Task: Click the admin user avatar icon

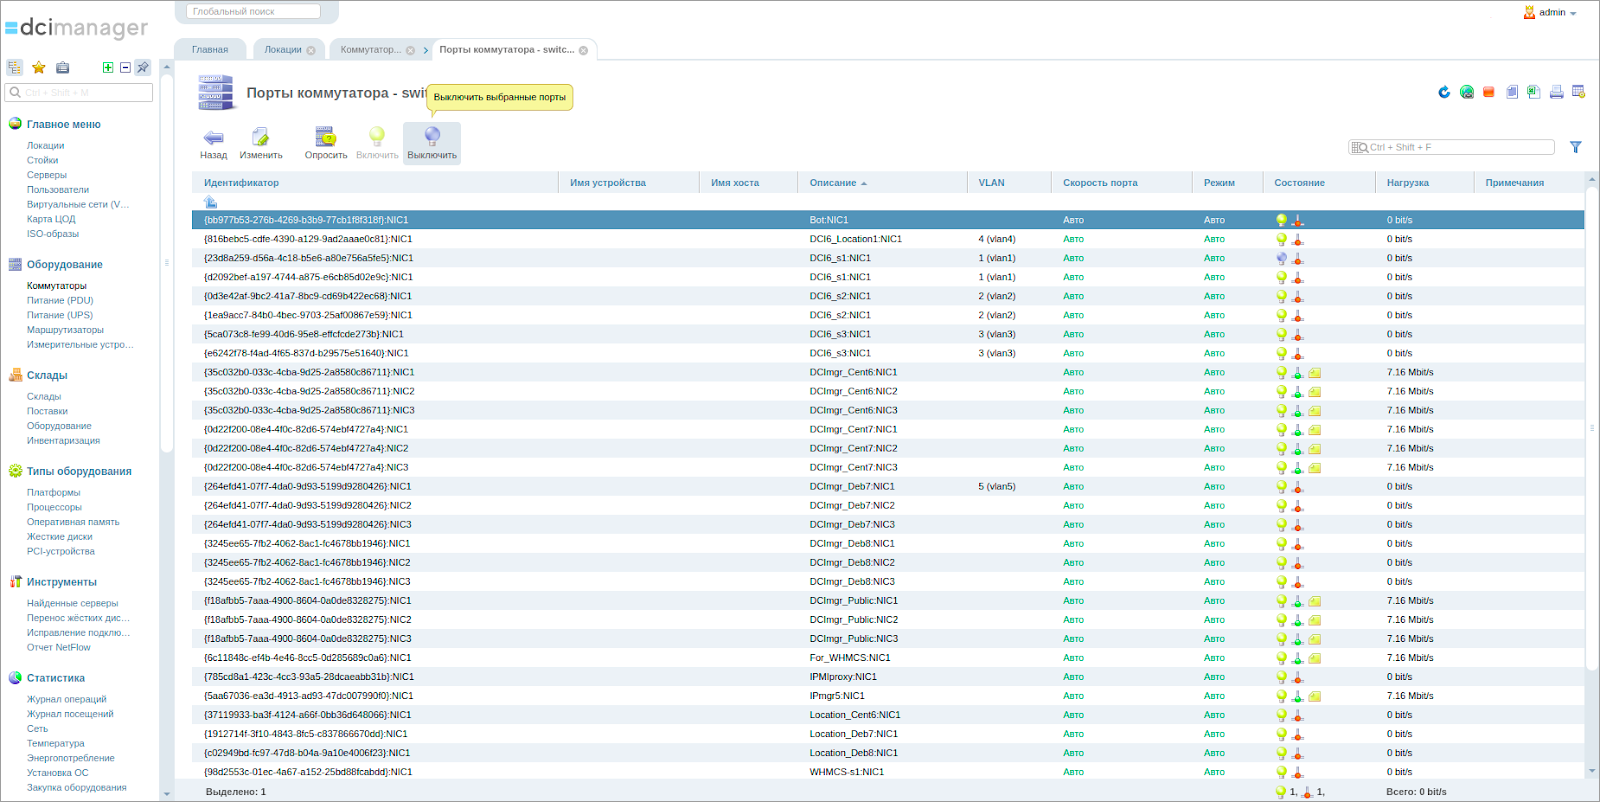Action: tap(1529, 13)
